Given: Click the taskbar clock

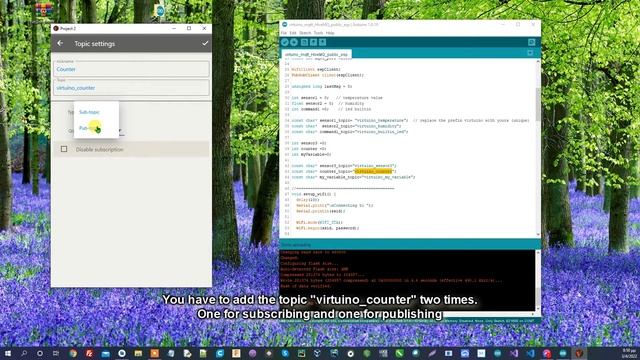Looking at the screenshot, I should pyautogui.click(x=629, y=353).
